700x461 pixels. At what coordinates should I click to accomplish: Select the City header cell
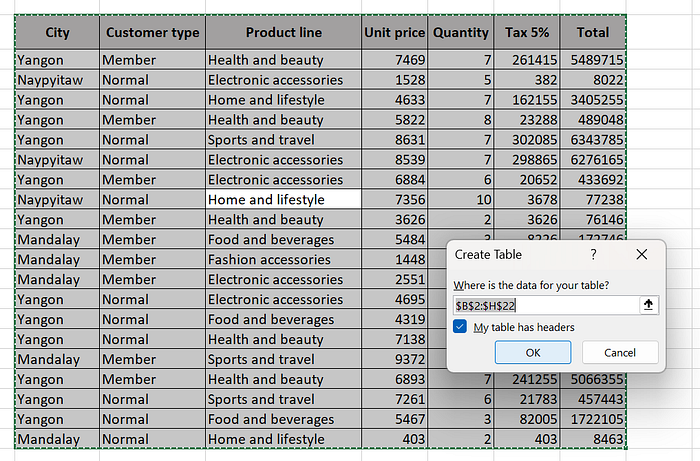tap(58, 32)
